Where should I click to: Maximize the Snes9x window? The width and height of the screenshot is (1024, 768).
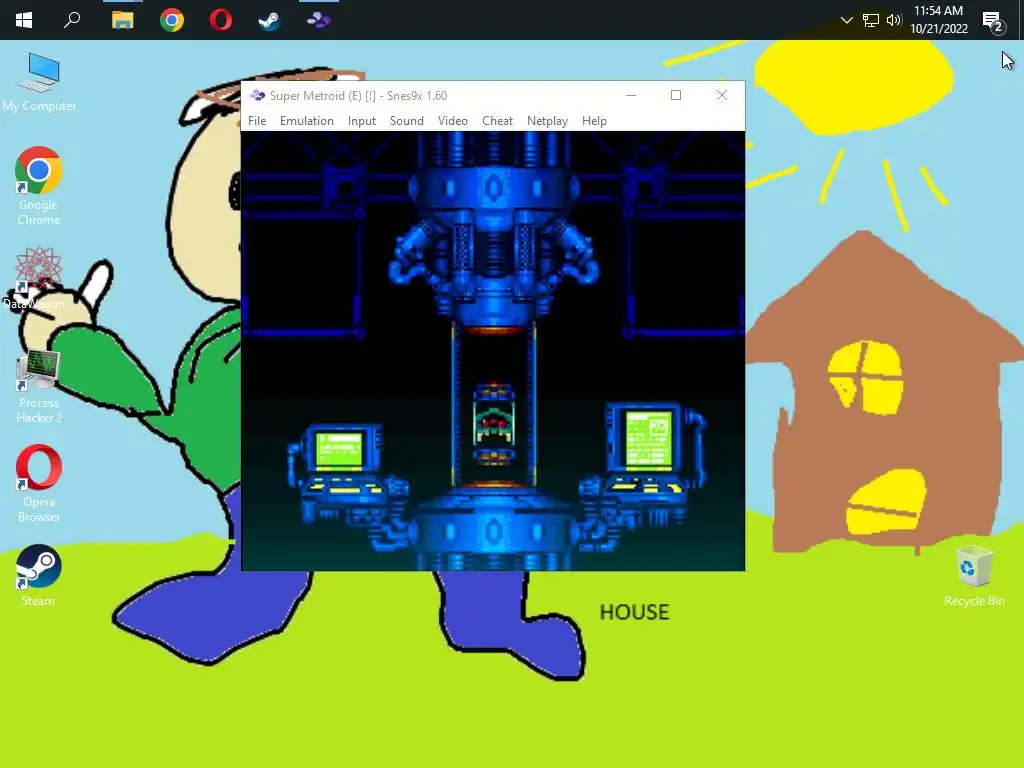click(676, 95)
